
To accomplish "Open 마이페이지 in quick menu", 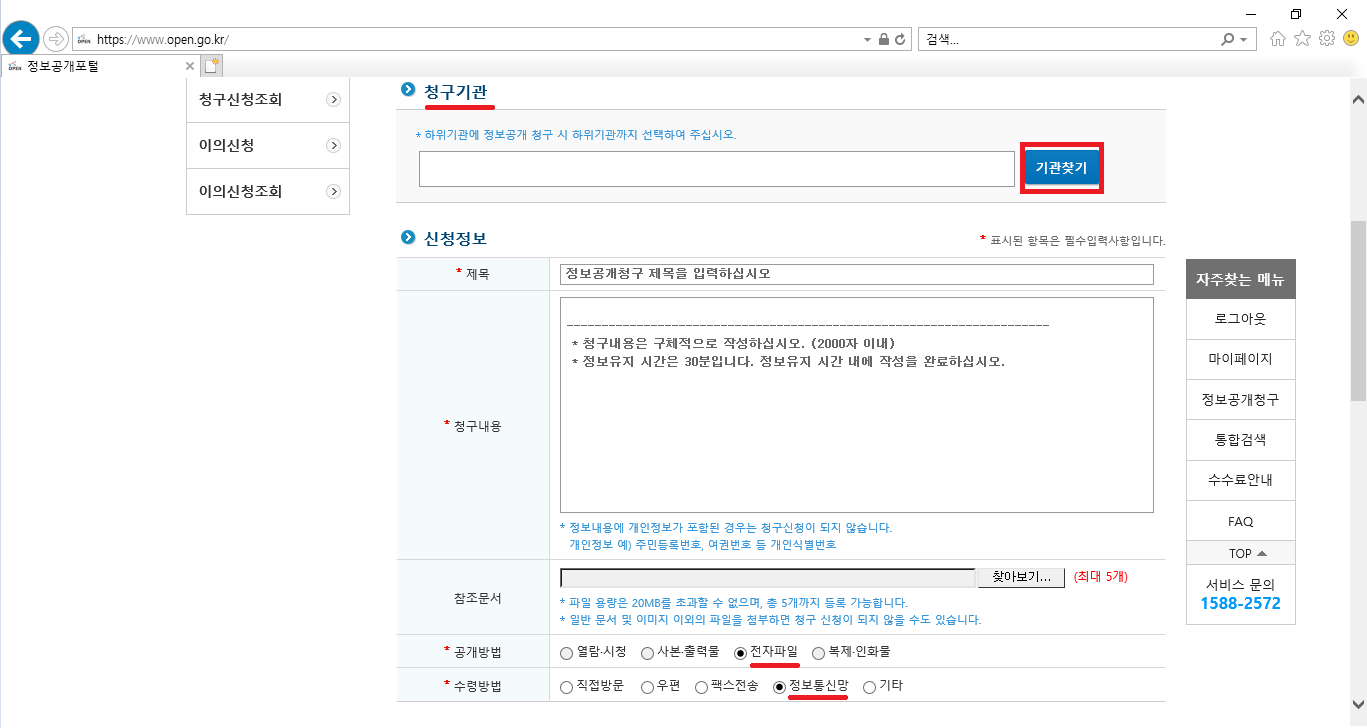I will click(1240, 359).
